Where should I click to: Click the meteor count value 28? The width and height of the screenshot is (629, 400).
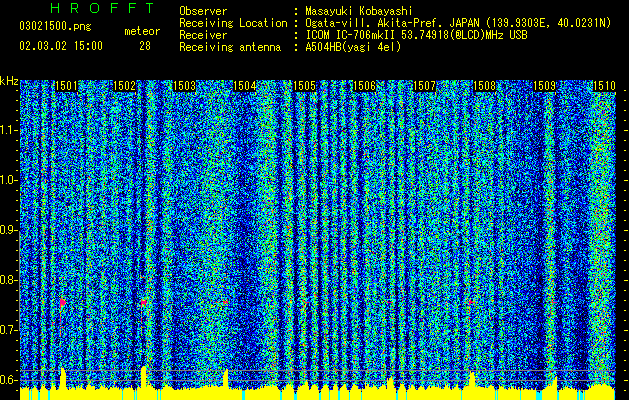(145, 46)
